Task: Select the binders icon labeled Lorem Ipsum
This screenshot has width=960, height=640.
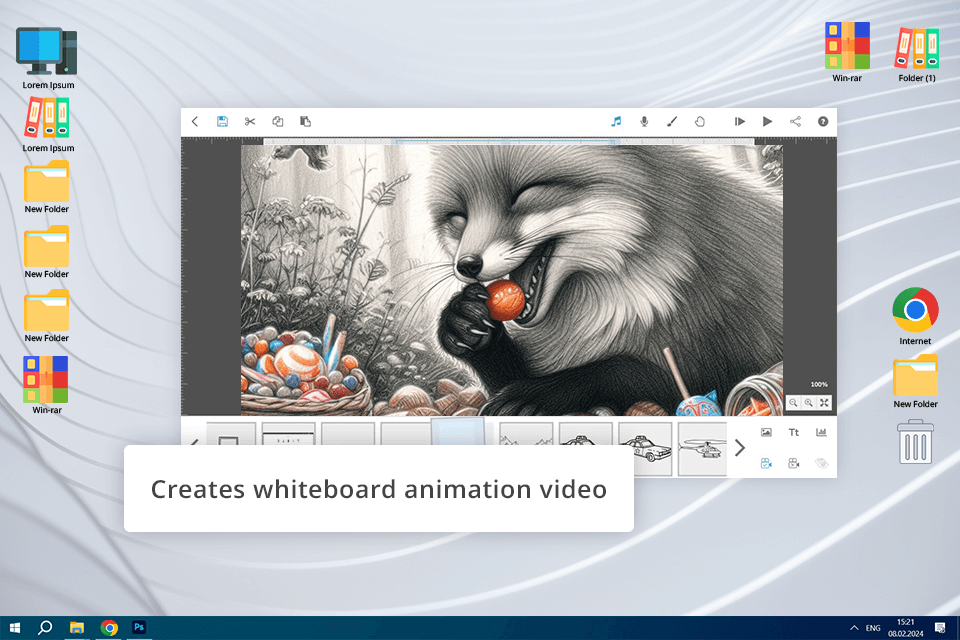Action: tap(48, 124)
